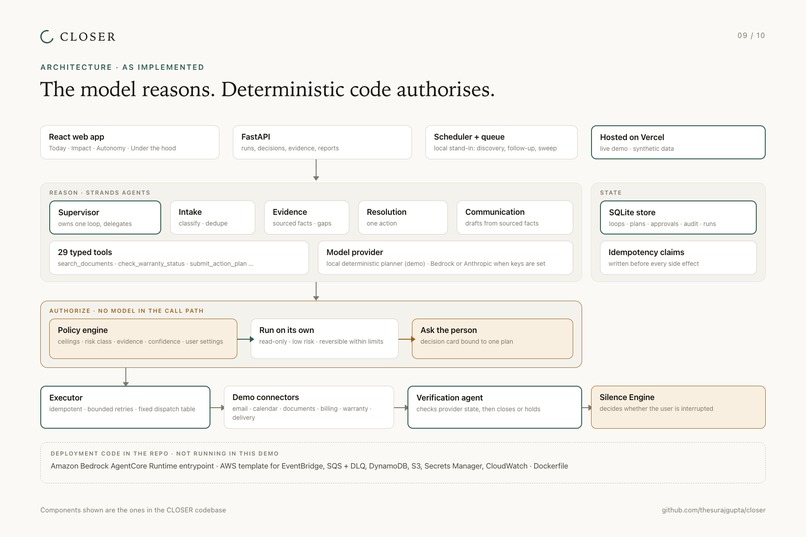
Task: Click 'classify · dedupe' text
Action: pyautogui.click(x=203, y=224)
